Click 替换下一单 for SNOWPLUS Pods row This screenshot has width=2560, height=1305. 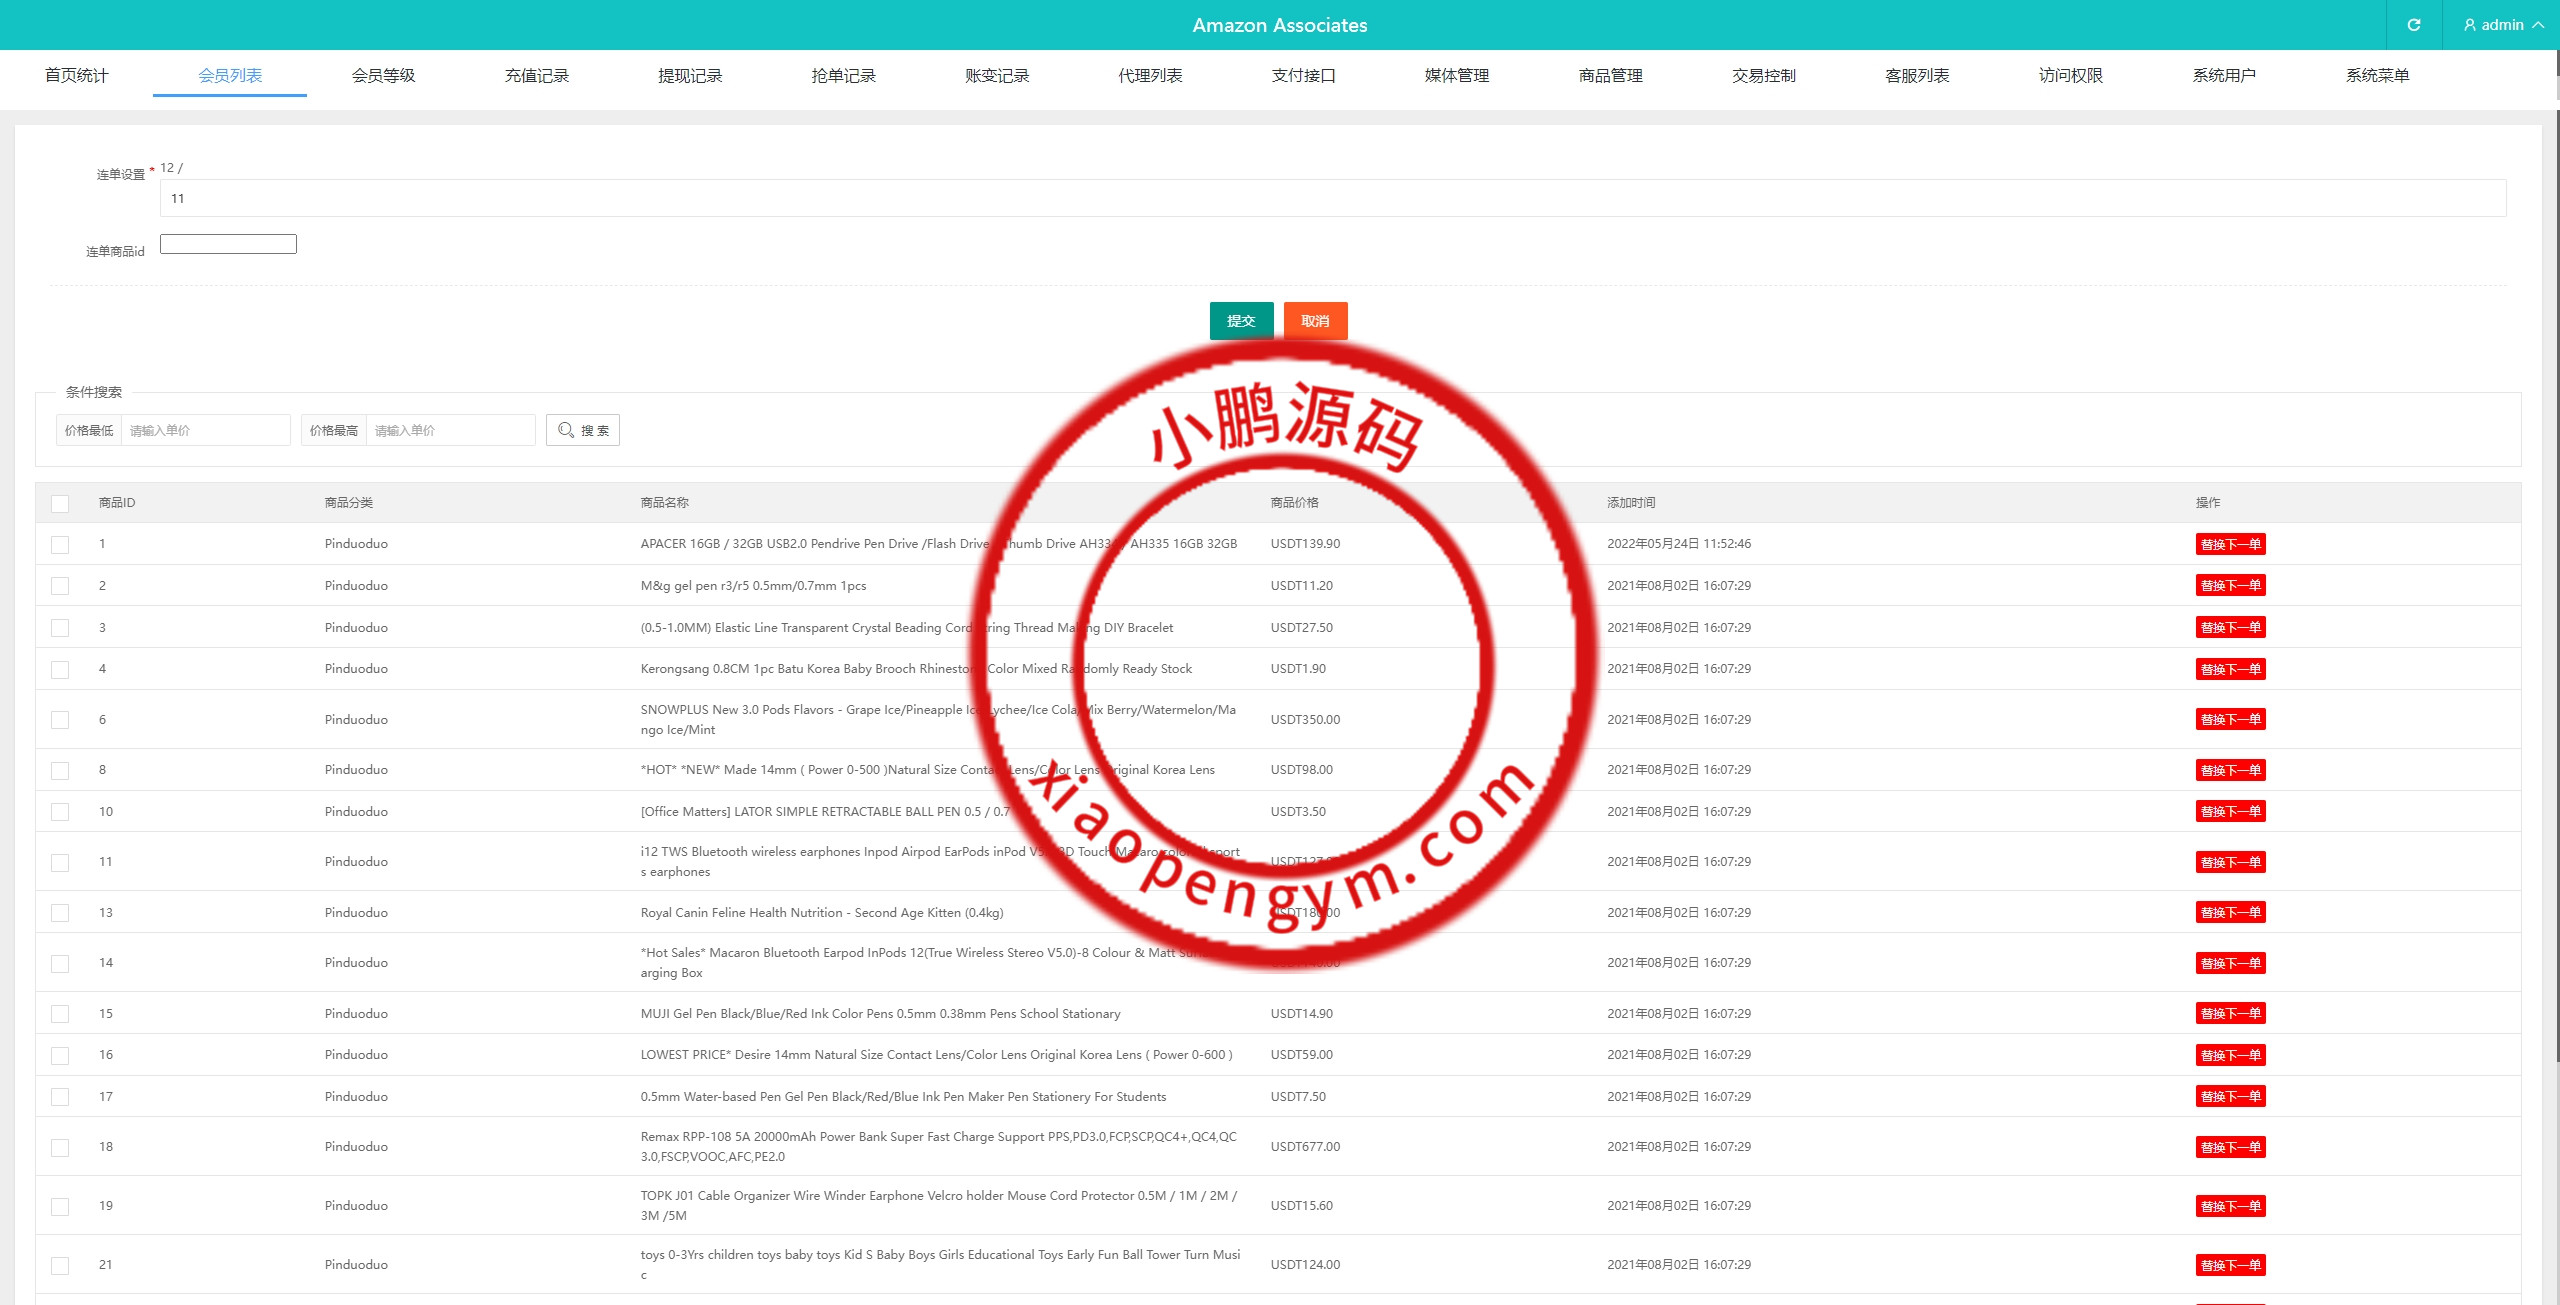(2230, 719)
